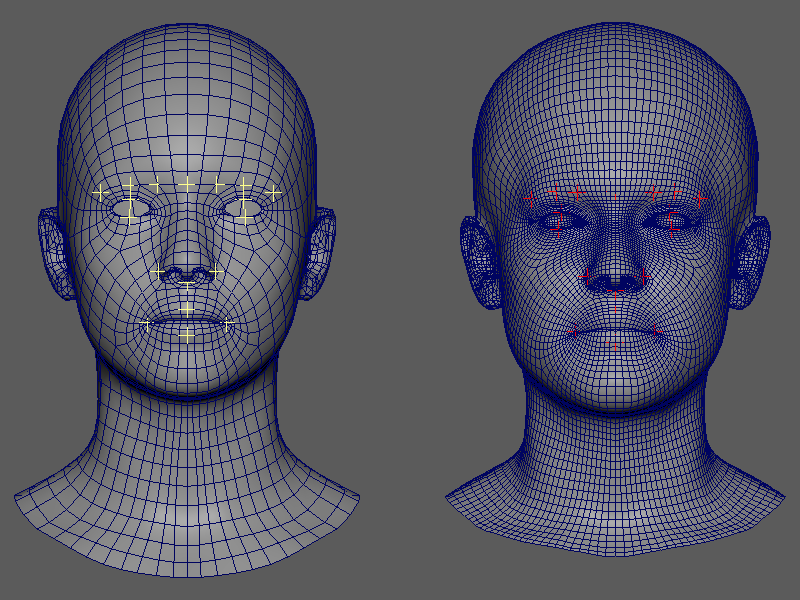Click the left eye opening of the low-poly head
Image resolution: width=800 pixels, height=600 pixels.
click(131, 209)
